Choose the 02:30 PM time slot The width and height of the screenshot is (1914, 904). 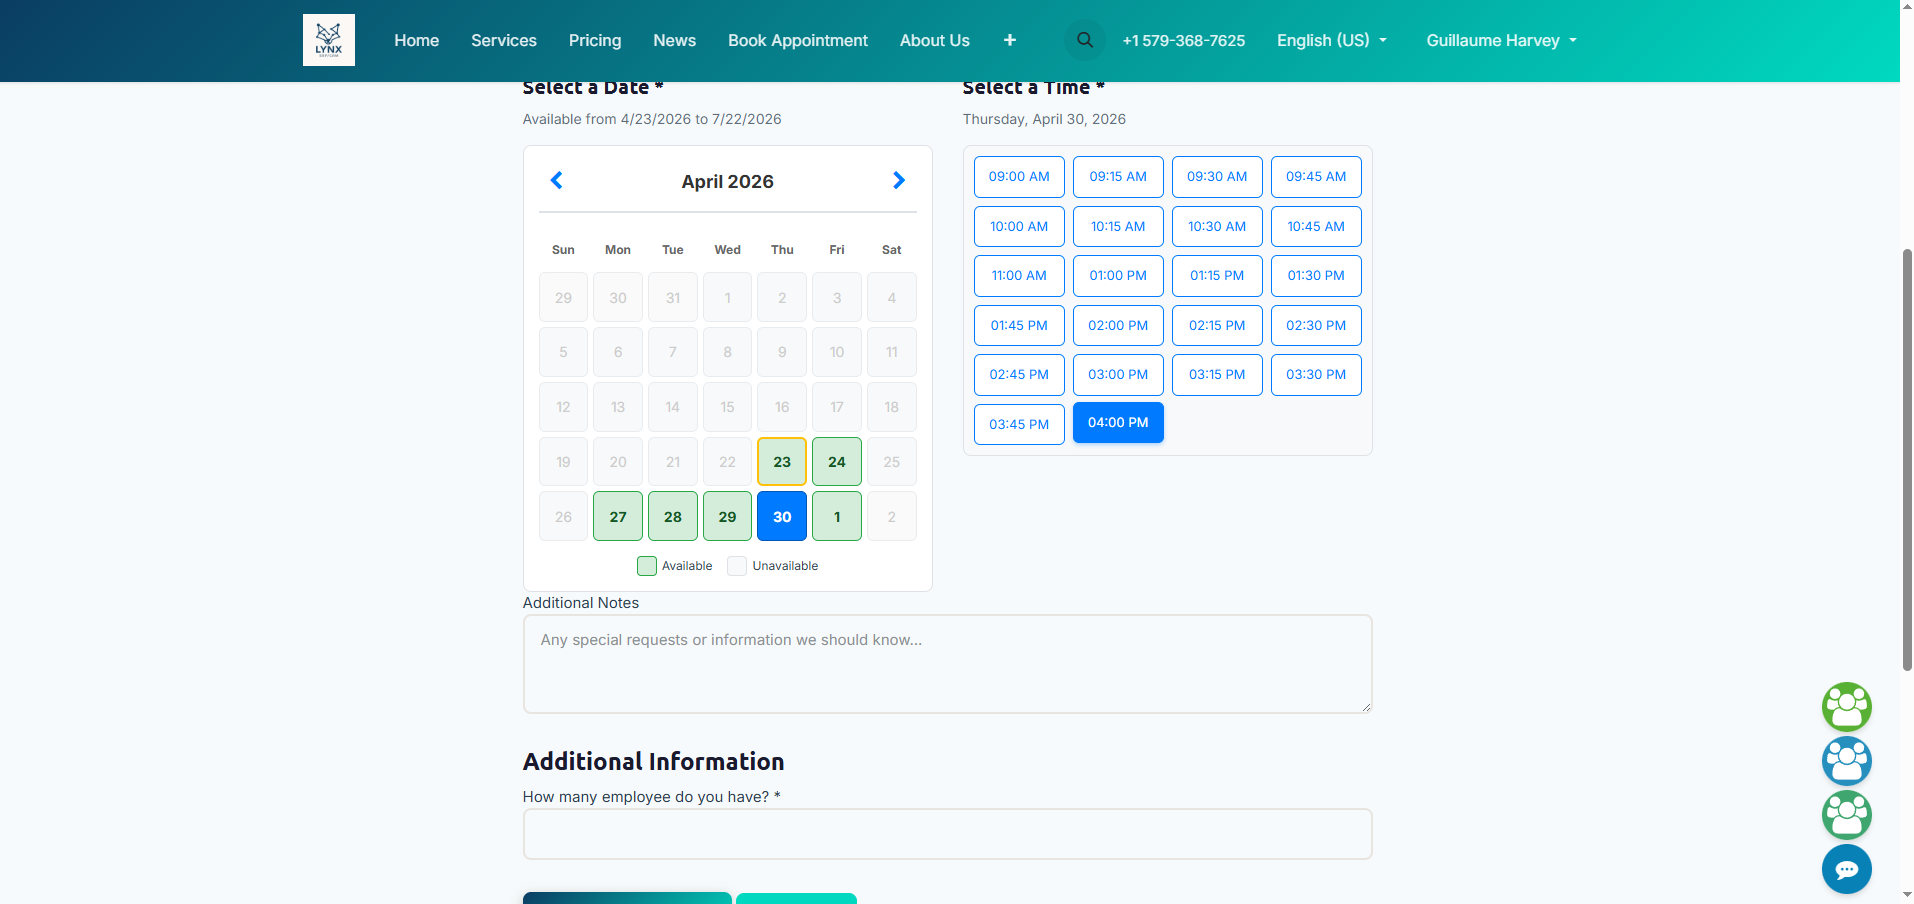1315,326
